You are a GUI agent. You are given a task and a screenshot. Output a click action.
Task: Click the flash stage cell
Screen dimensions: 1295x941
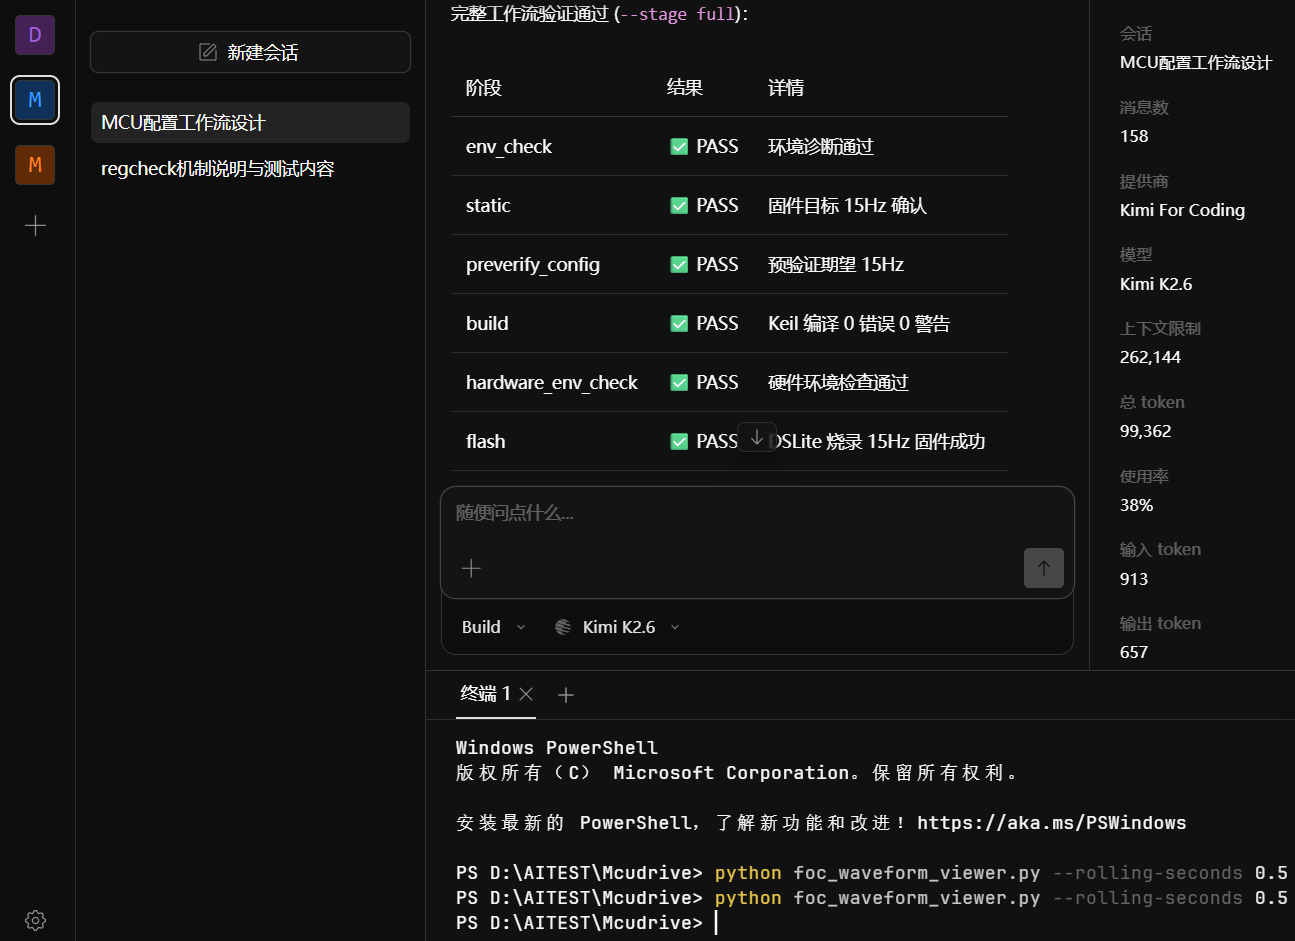485,442
